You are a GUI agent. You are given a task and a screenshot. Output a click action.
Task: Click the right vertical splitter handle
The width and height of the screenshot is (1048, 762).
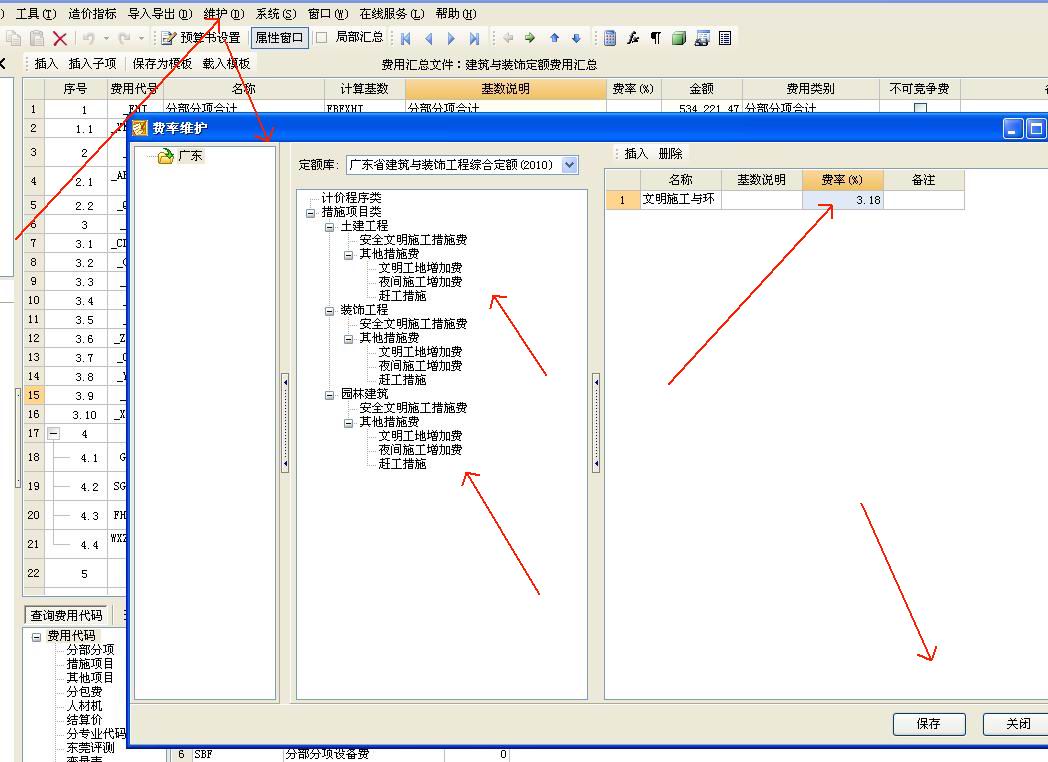[x=596, y=423]
